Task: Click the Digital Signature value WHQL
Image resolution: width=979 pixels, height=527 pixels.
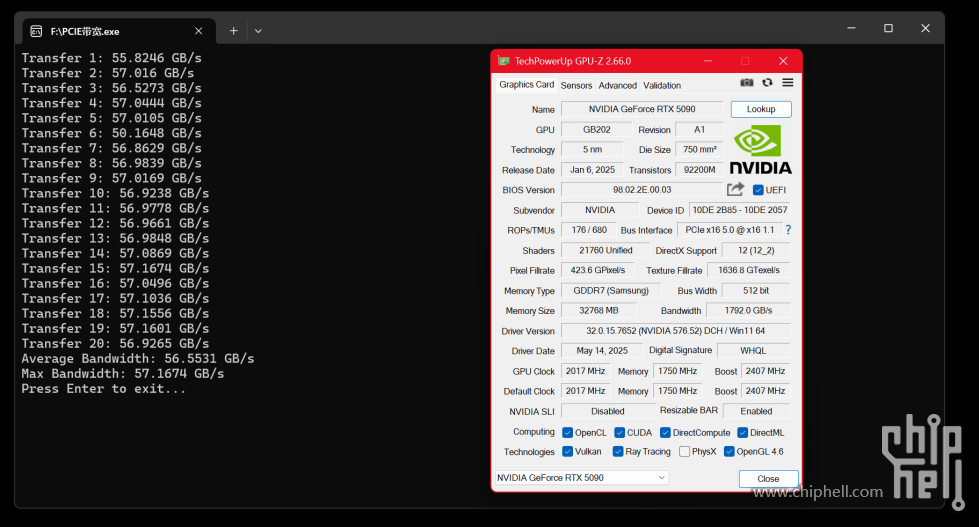Action: (x=753, y=351)
